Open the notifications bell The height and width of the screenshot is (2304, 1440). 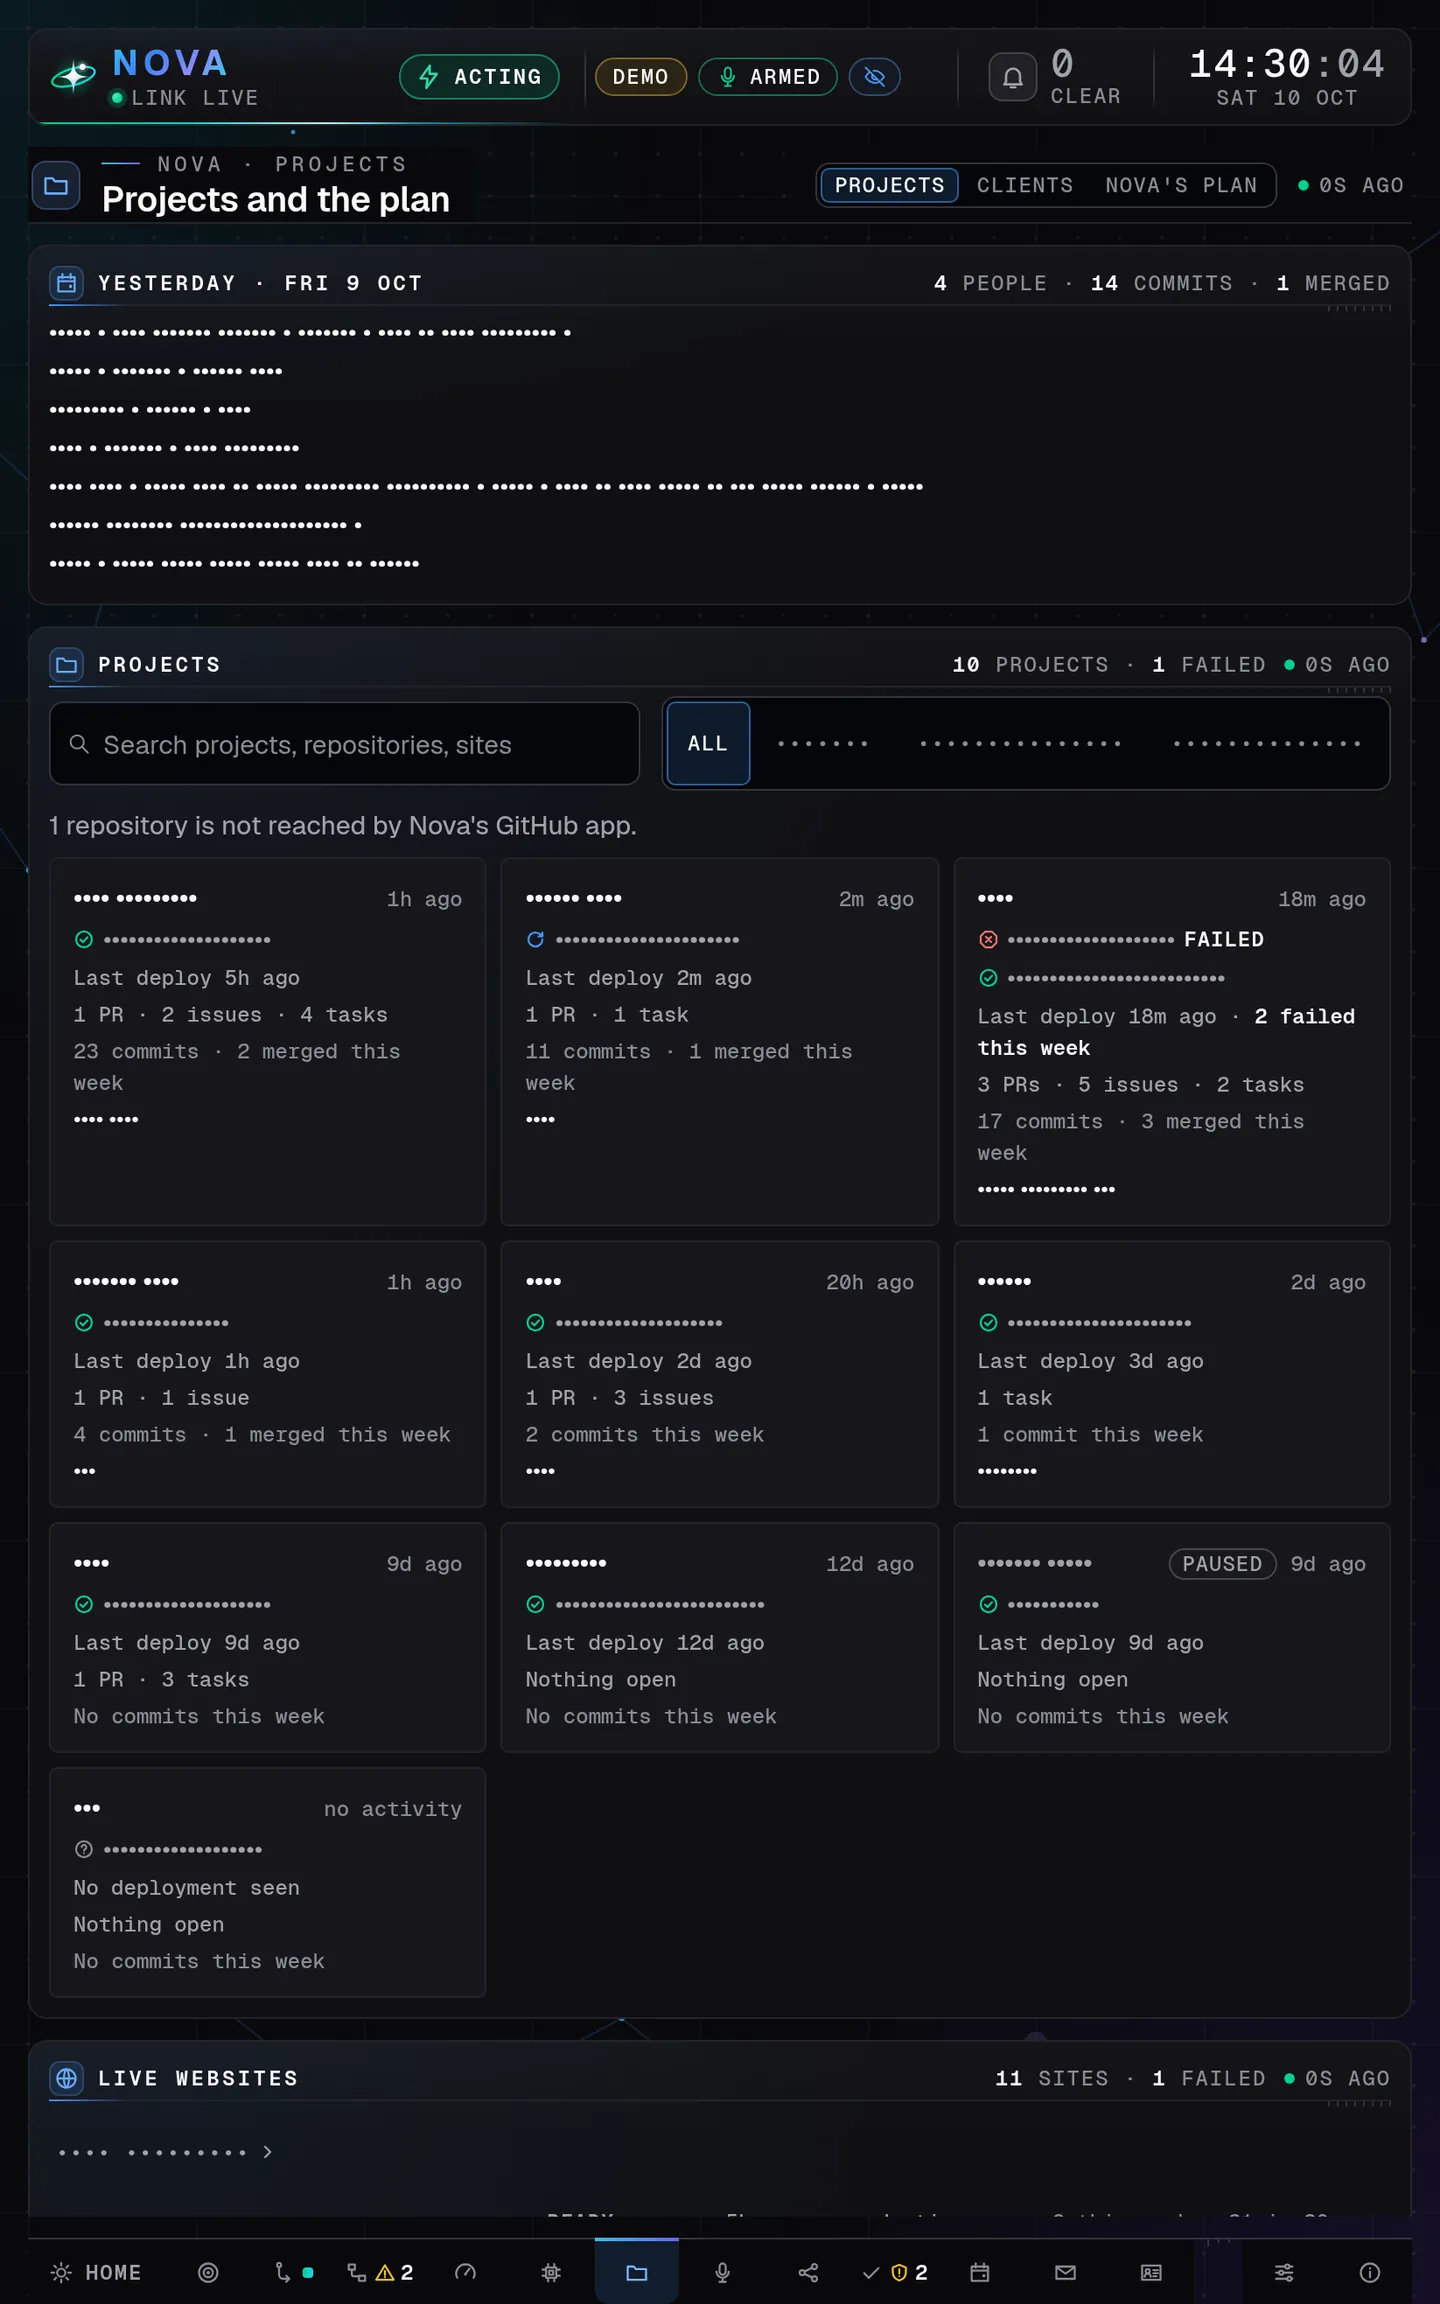1012,77
